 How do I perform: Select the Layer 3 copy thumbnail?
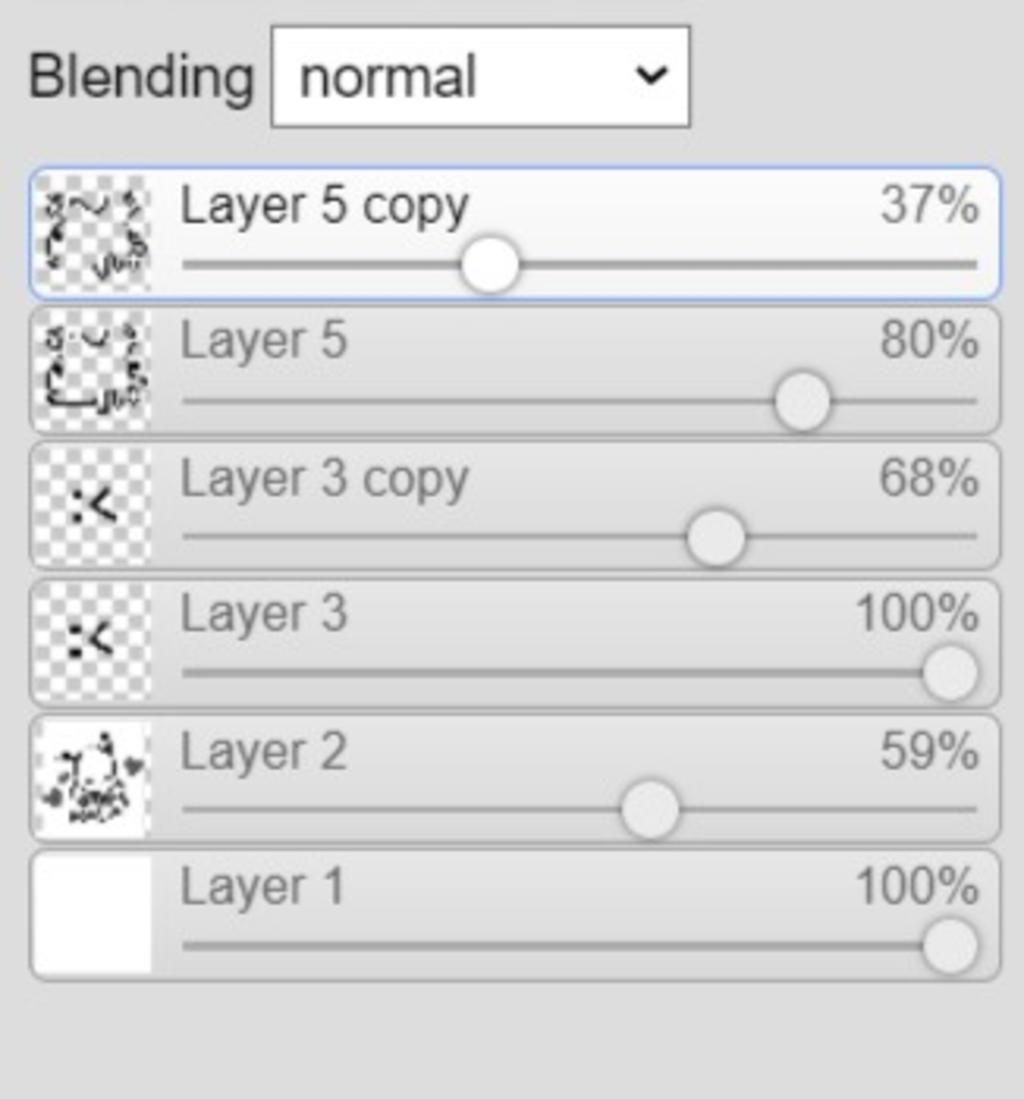93,506
